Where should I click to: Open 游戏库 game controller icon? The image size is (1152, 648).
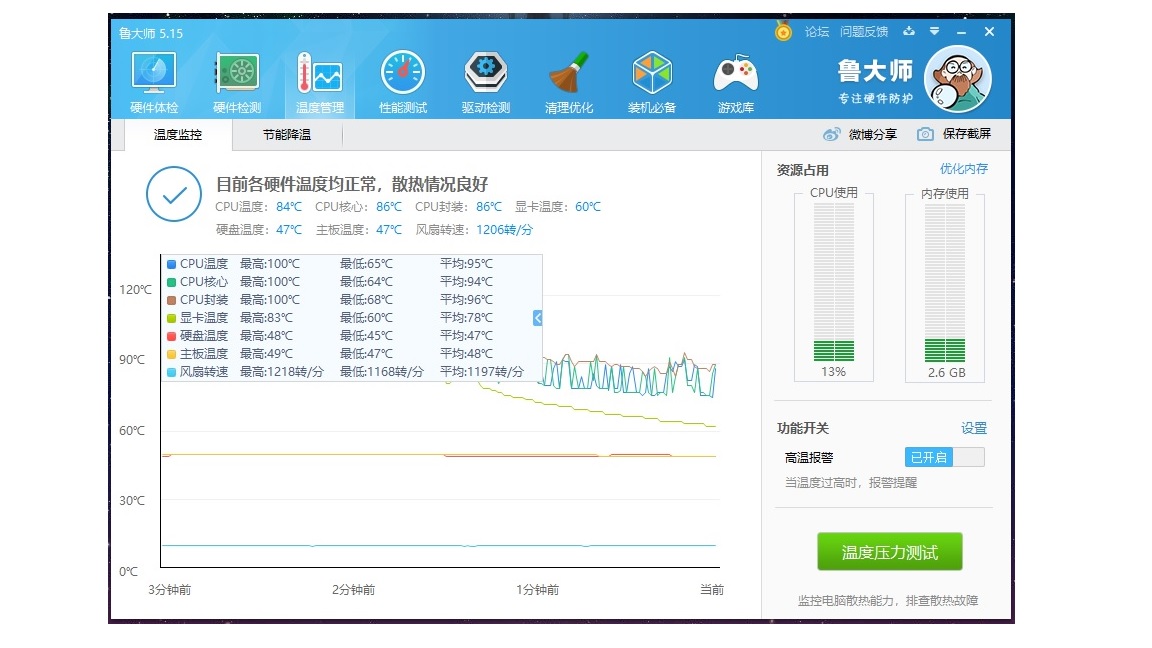pyautogui.click(x=735, y=82)
